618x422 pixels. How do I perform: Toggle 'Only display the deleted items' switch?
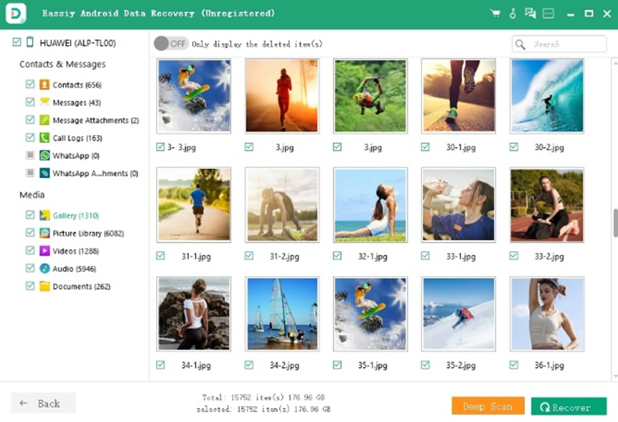tap(170, 44)
